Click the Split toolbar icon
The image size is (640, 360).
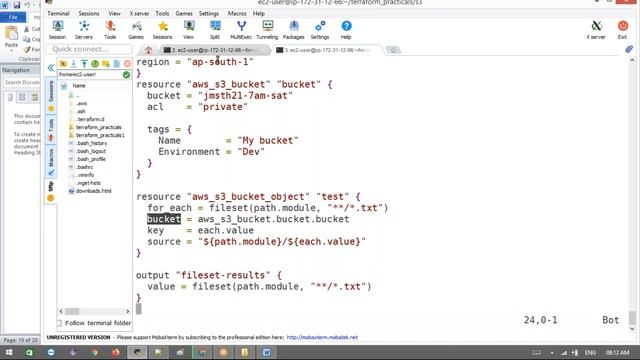coord(215,30)
